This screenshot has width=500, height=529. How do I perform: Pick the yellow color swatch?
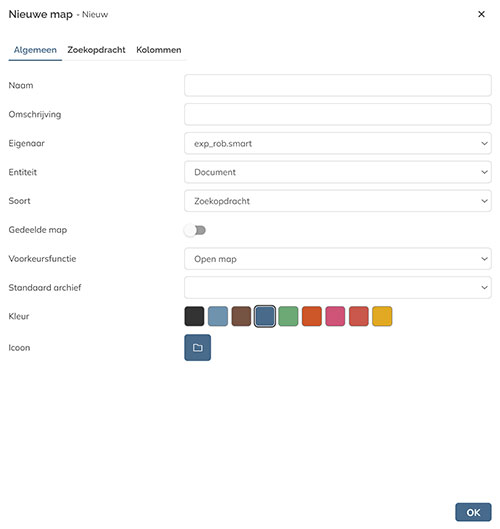pos(382,316)
